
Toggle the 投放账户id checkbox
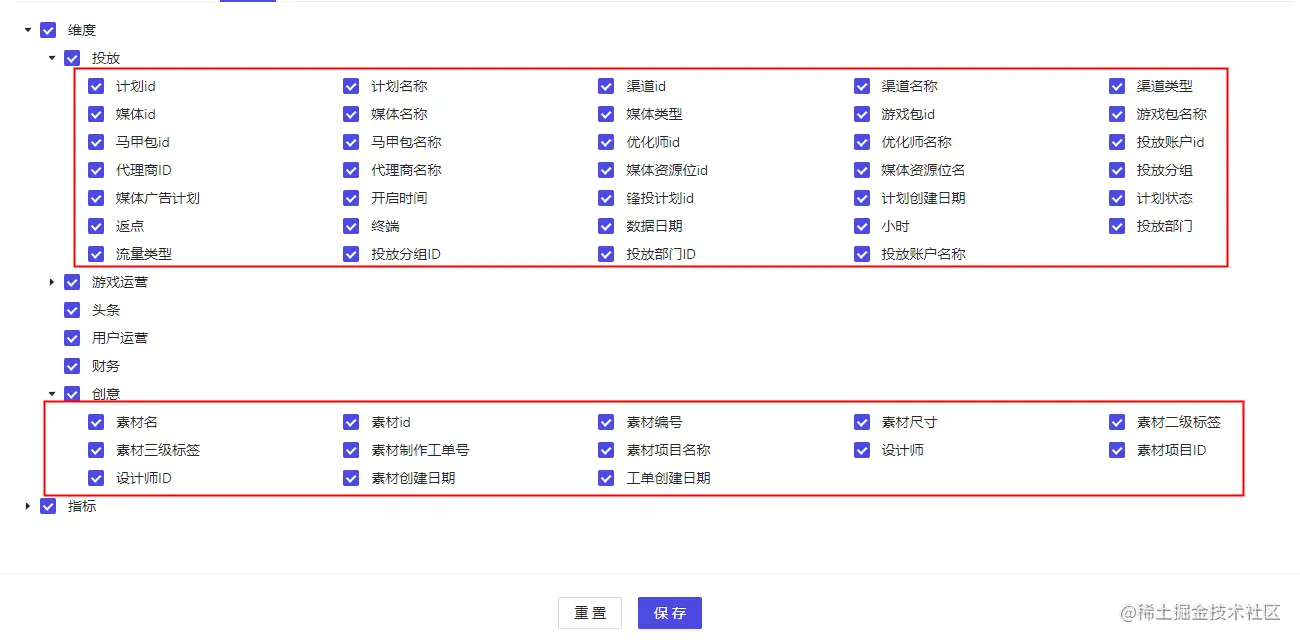[1117, 142]
